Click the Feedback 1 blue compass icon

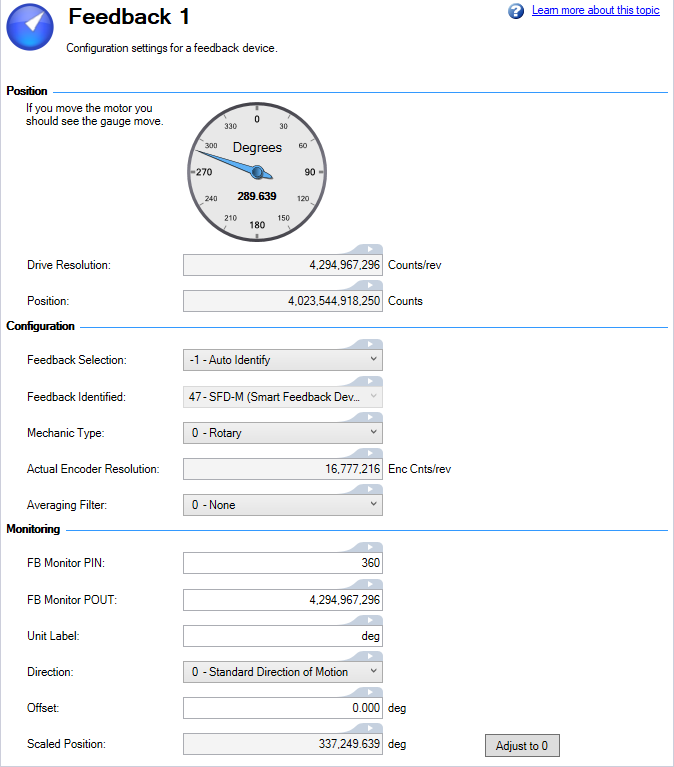click(x=30, y=27)
